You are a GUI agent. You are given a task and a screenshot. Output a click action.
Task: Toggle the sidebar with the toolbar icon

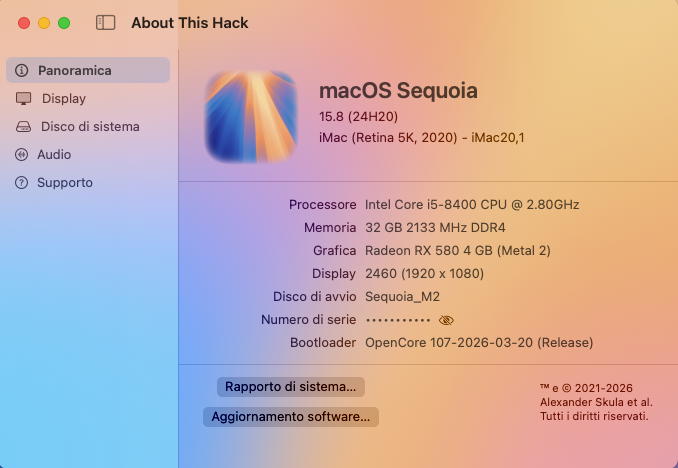(106, 22)
